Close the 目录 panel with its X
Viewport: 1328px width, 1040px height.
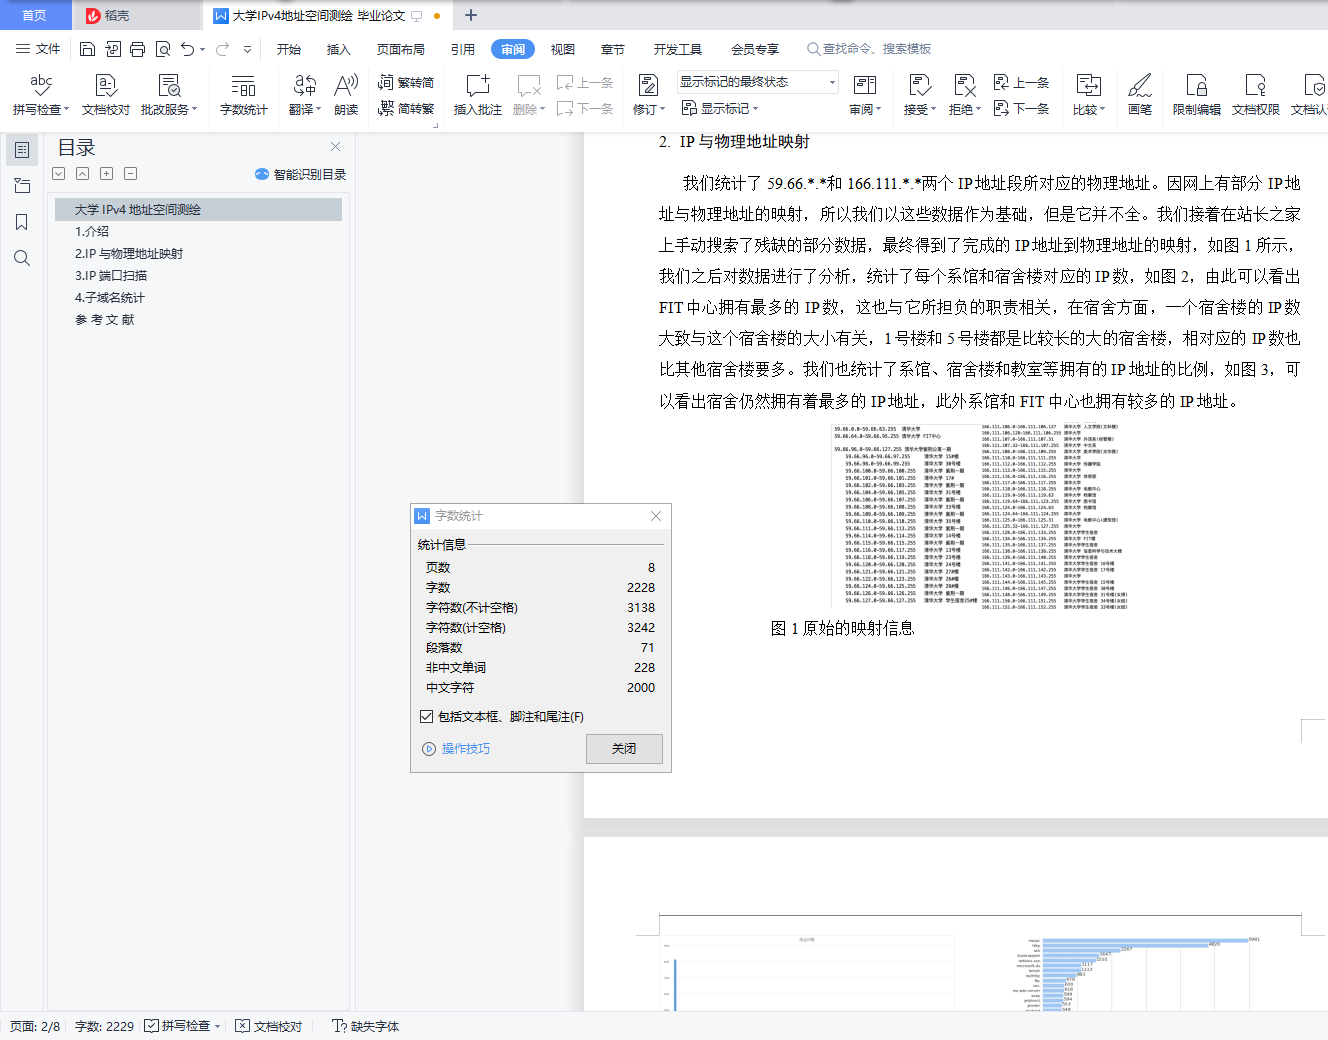335,147
